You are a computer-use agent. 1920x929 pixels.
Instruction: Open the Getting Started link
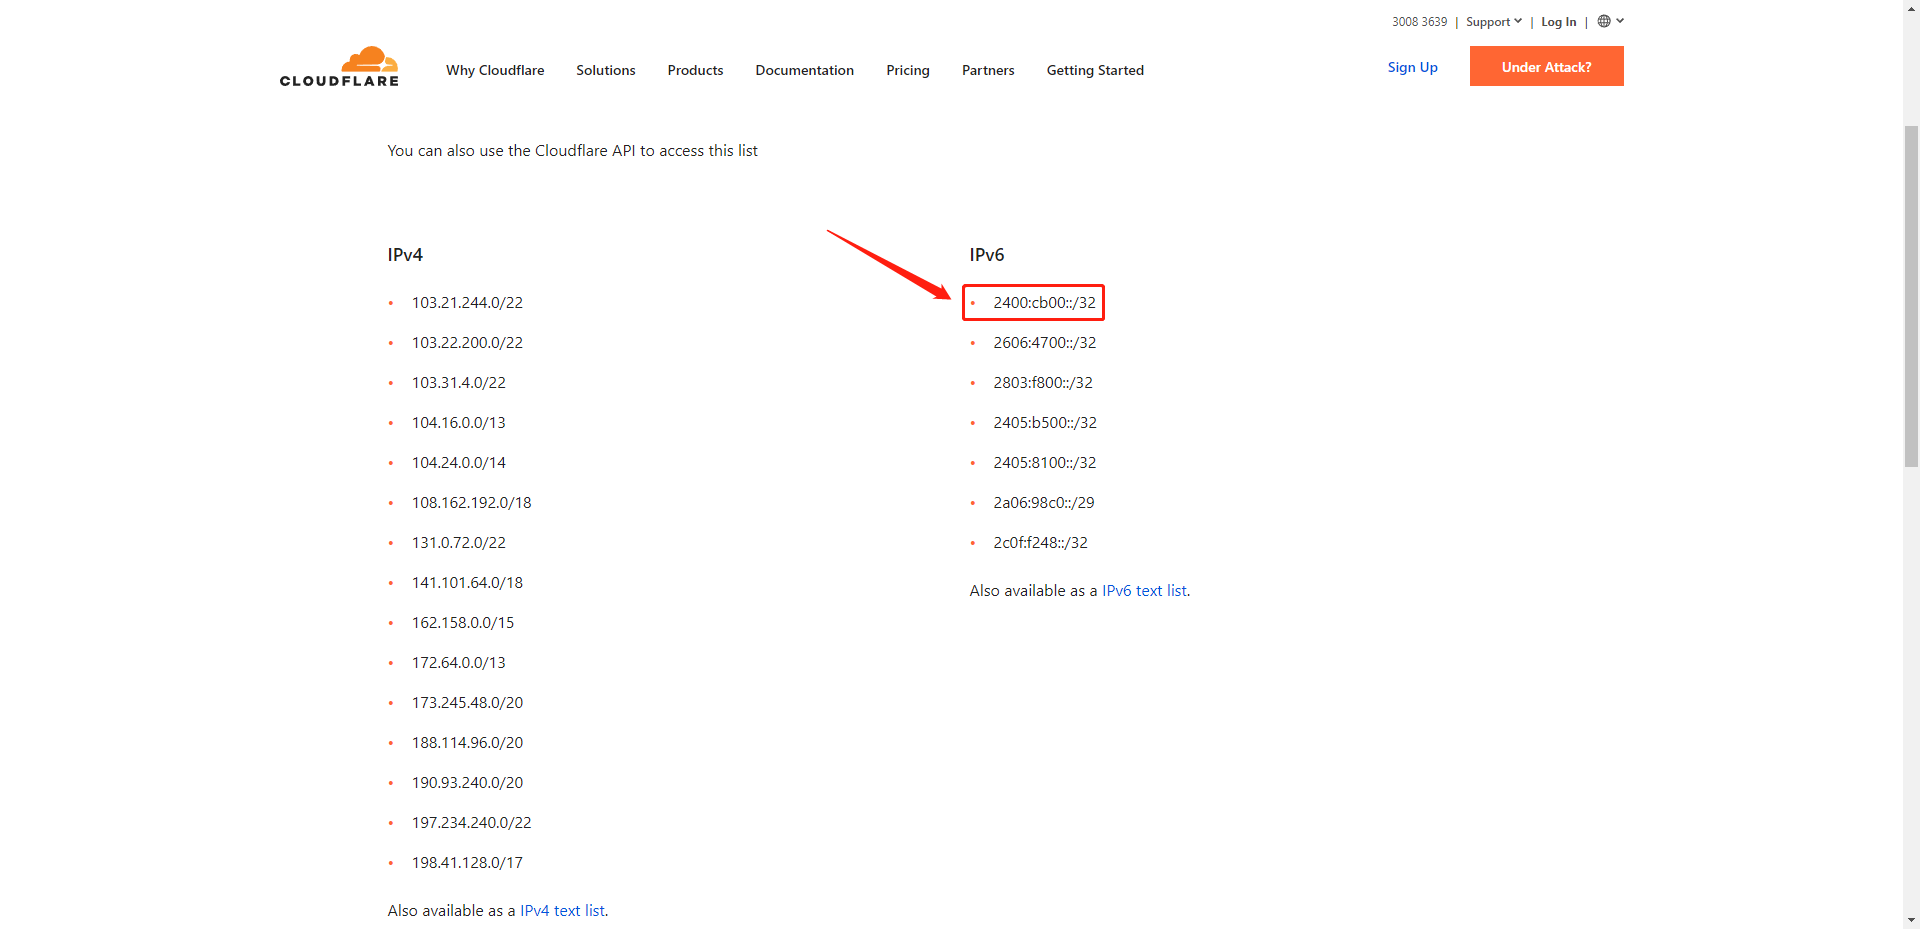pos(1095,70)
